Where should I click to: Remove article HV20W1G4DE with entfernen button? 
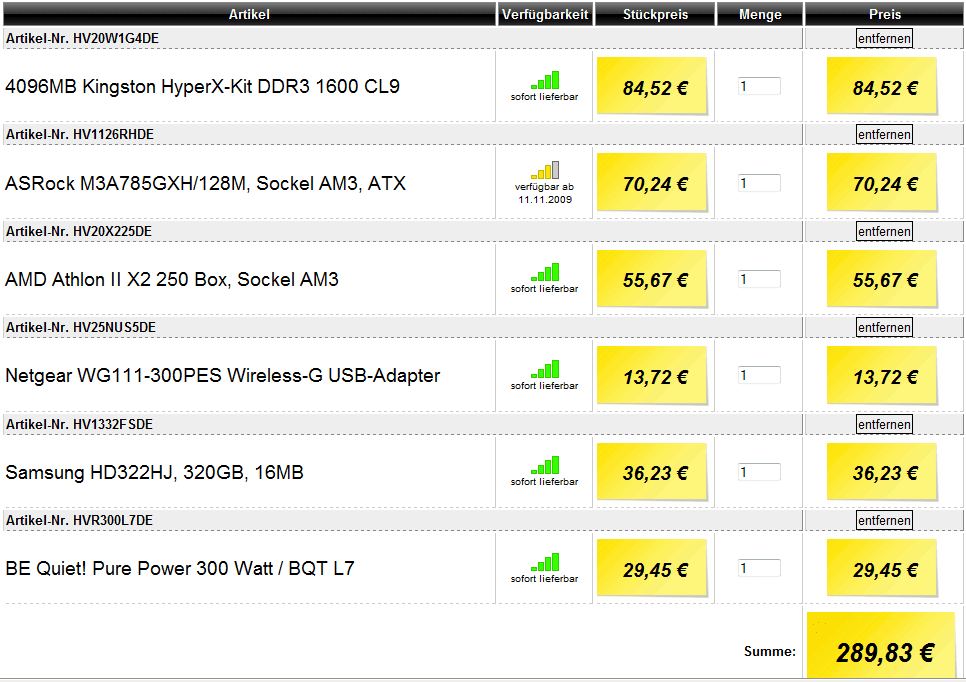884,38
